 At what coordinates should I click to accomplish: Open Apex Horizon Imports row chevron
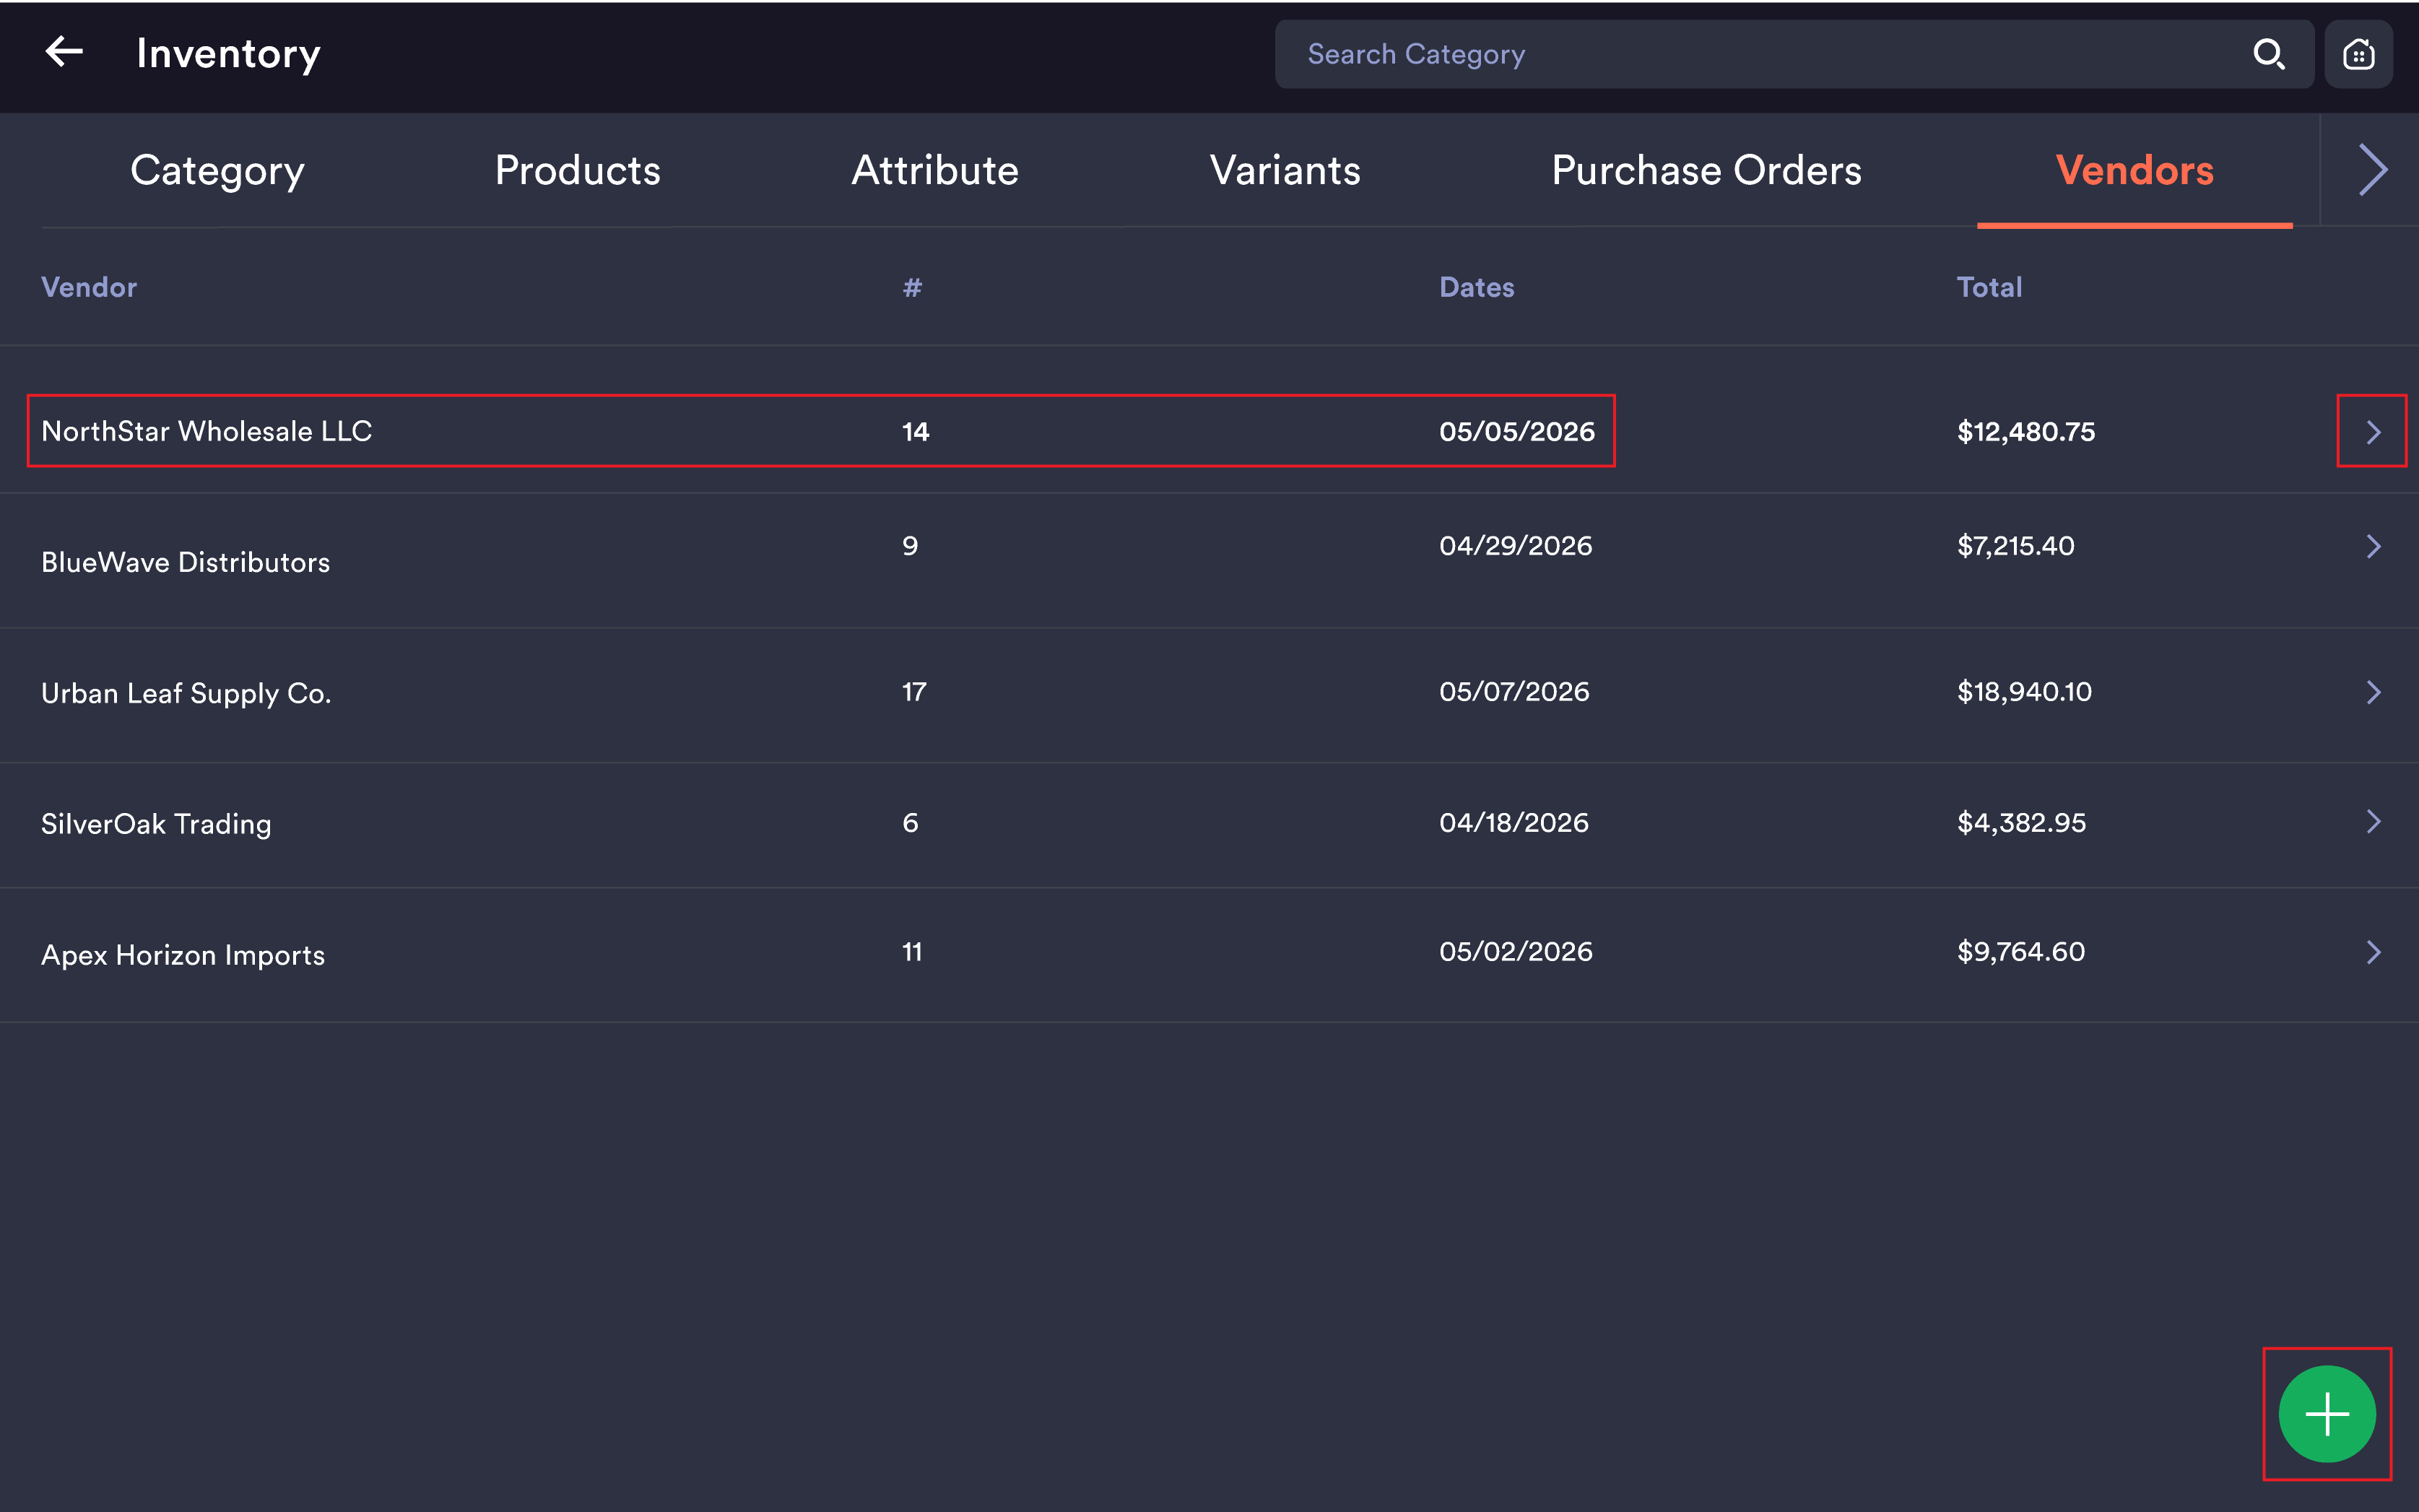click(2372, 952)
